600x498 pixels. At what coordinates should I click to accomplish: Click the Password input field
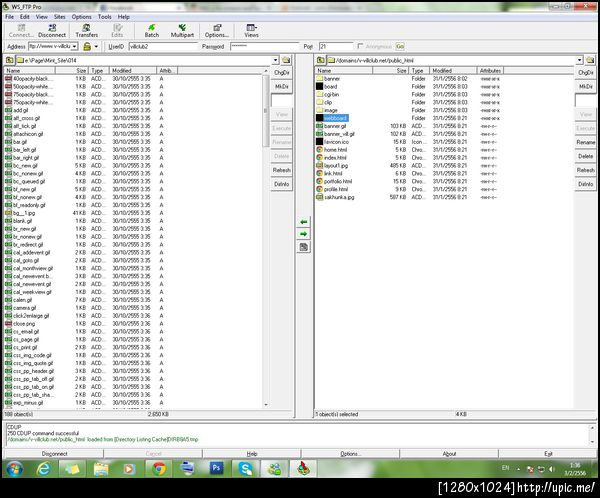pyautogui.click(x=264, y=46)
